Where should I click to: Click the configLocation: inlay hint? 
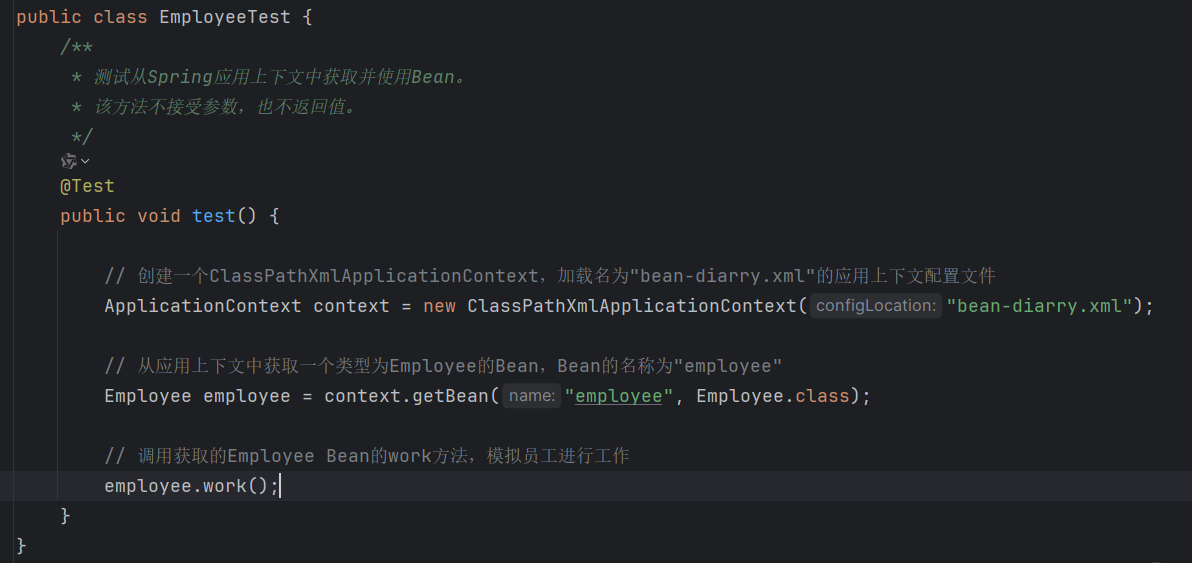coord(876,305)
